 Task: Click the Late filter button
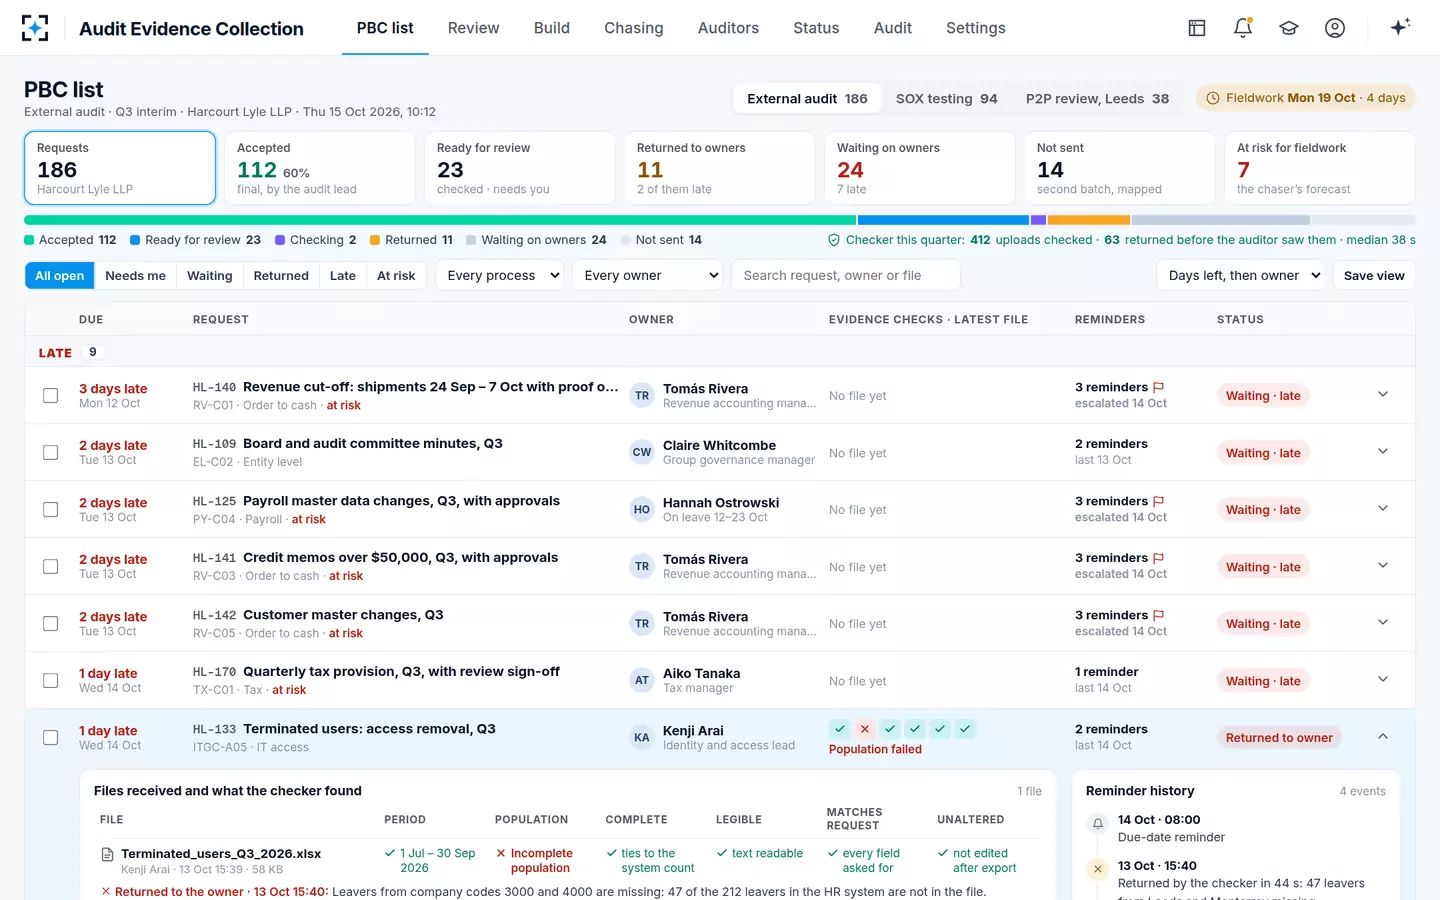point(343,275)
